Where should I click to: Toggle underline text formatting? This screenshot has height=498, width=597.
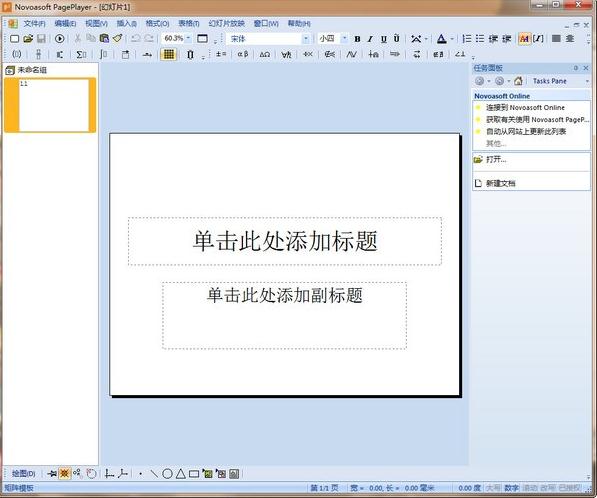point(383,39)
